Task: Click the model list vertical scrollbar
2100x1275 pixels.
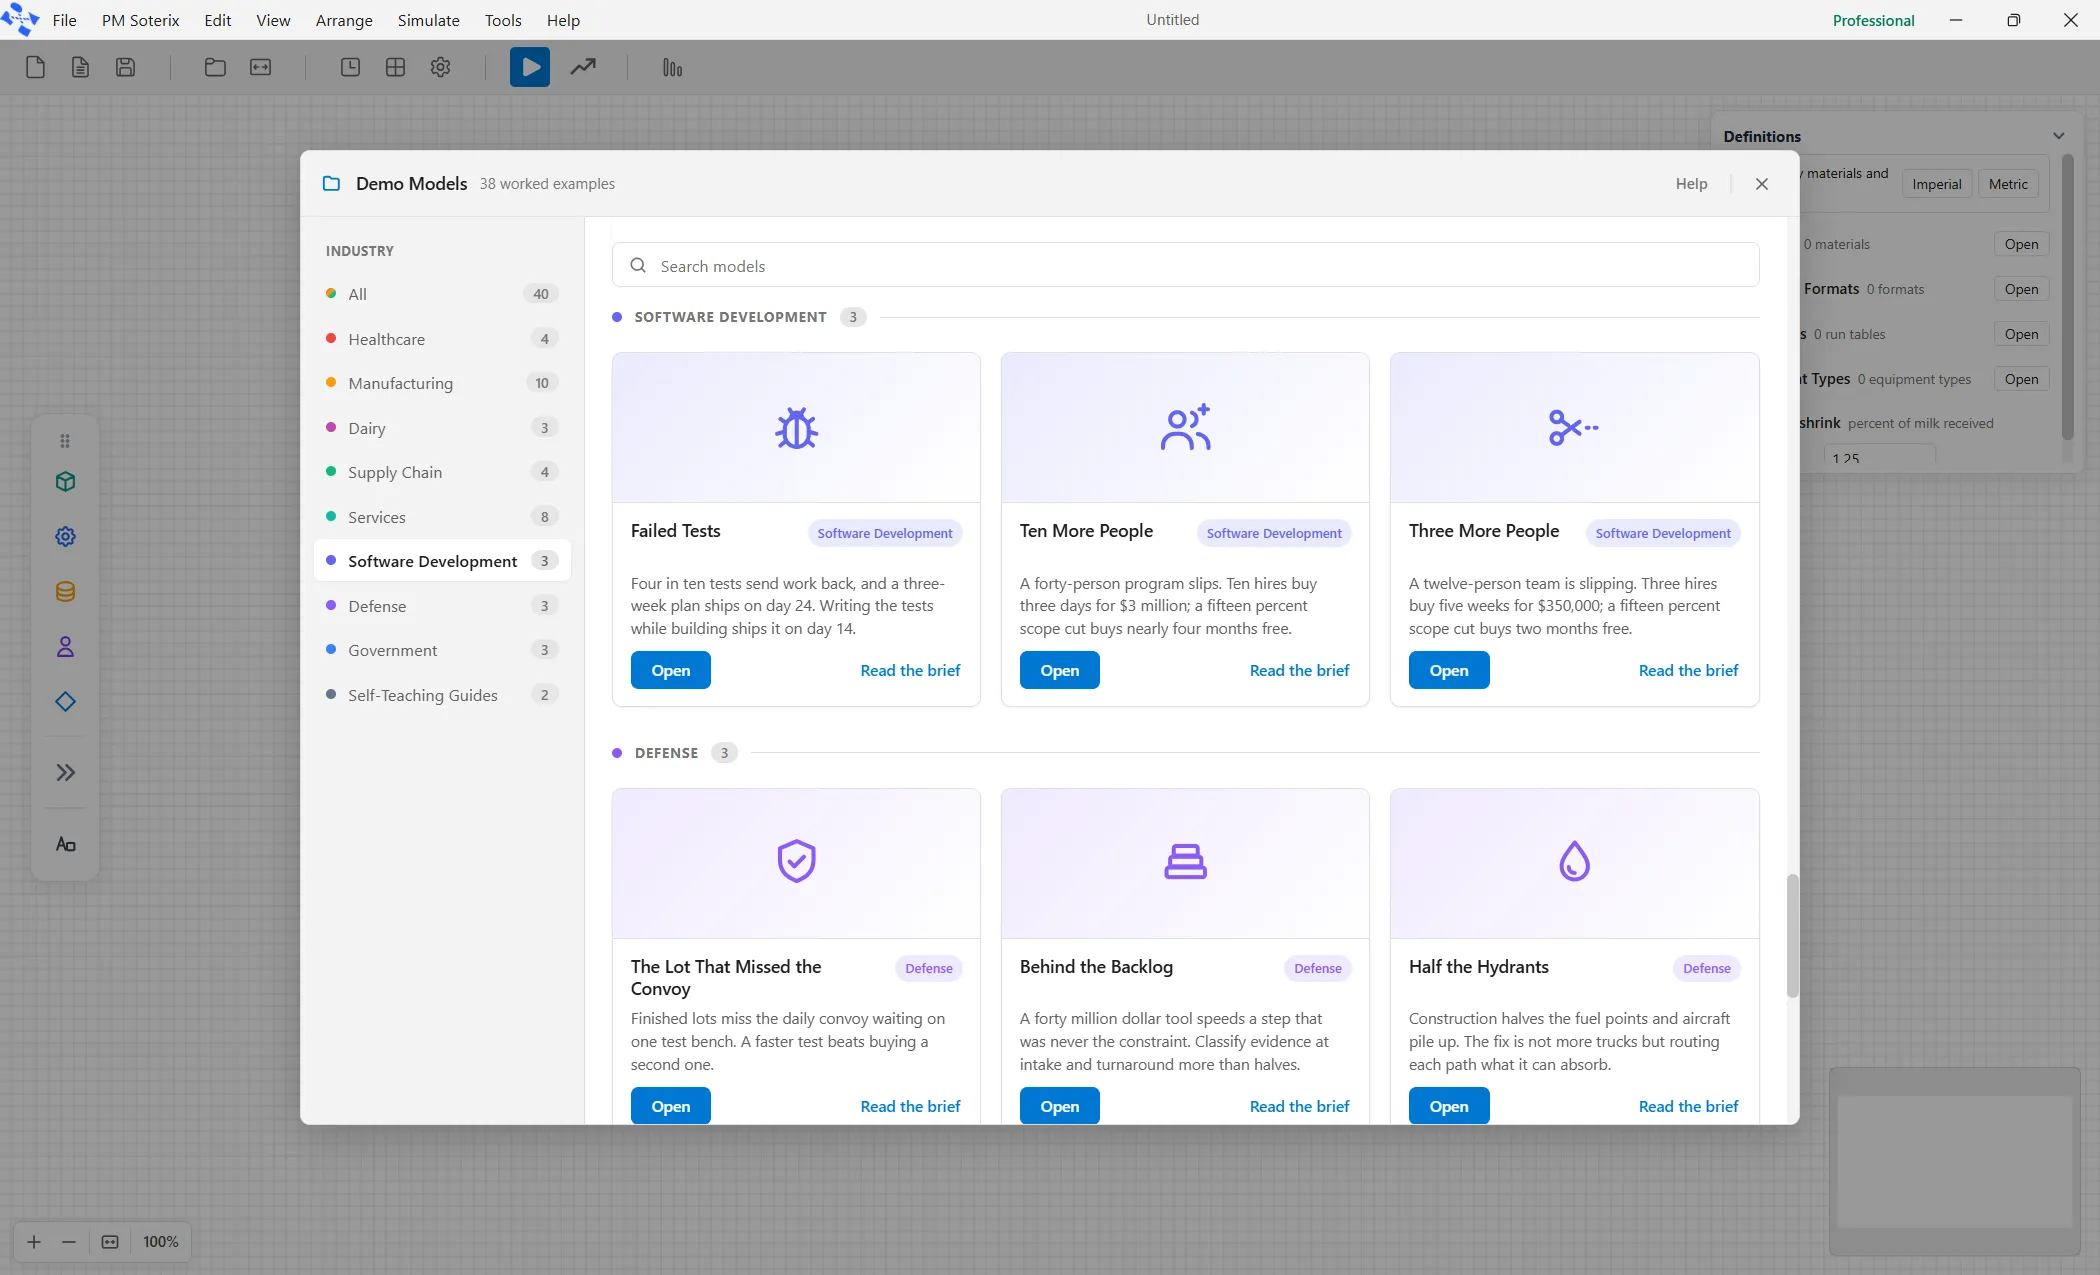Action: pos(1792,936)
